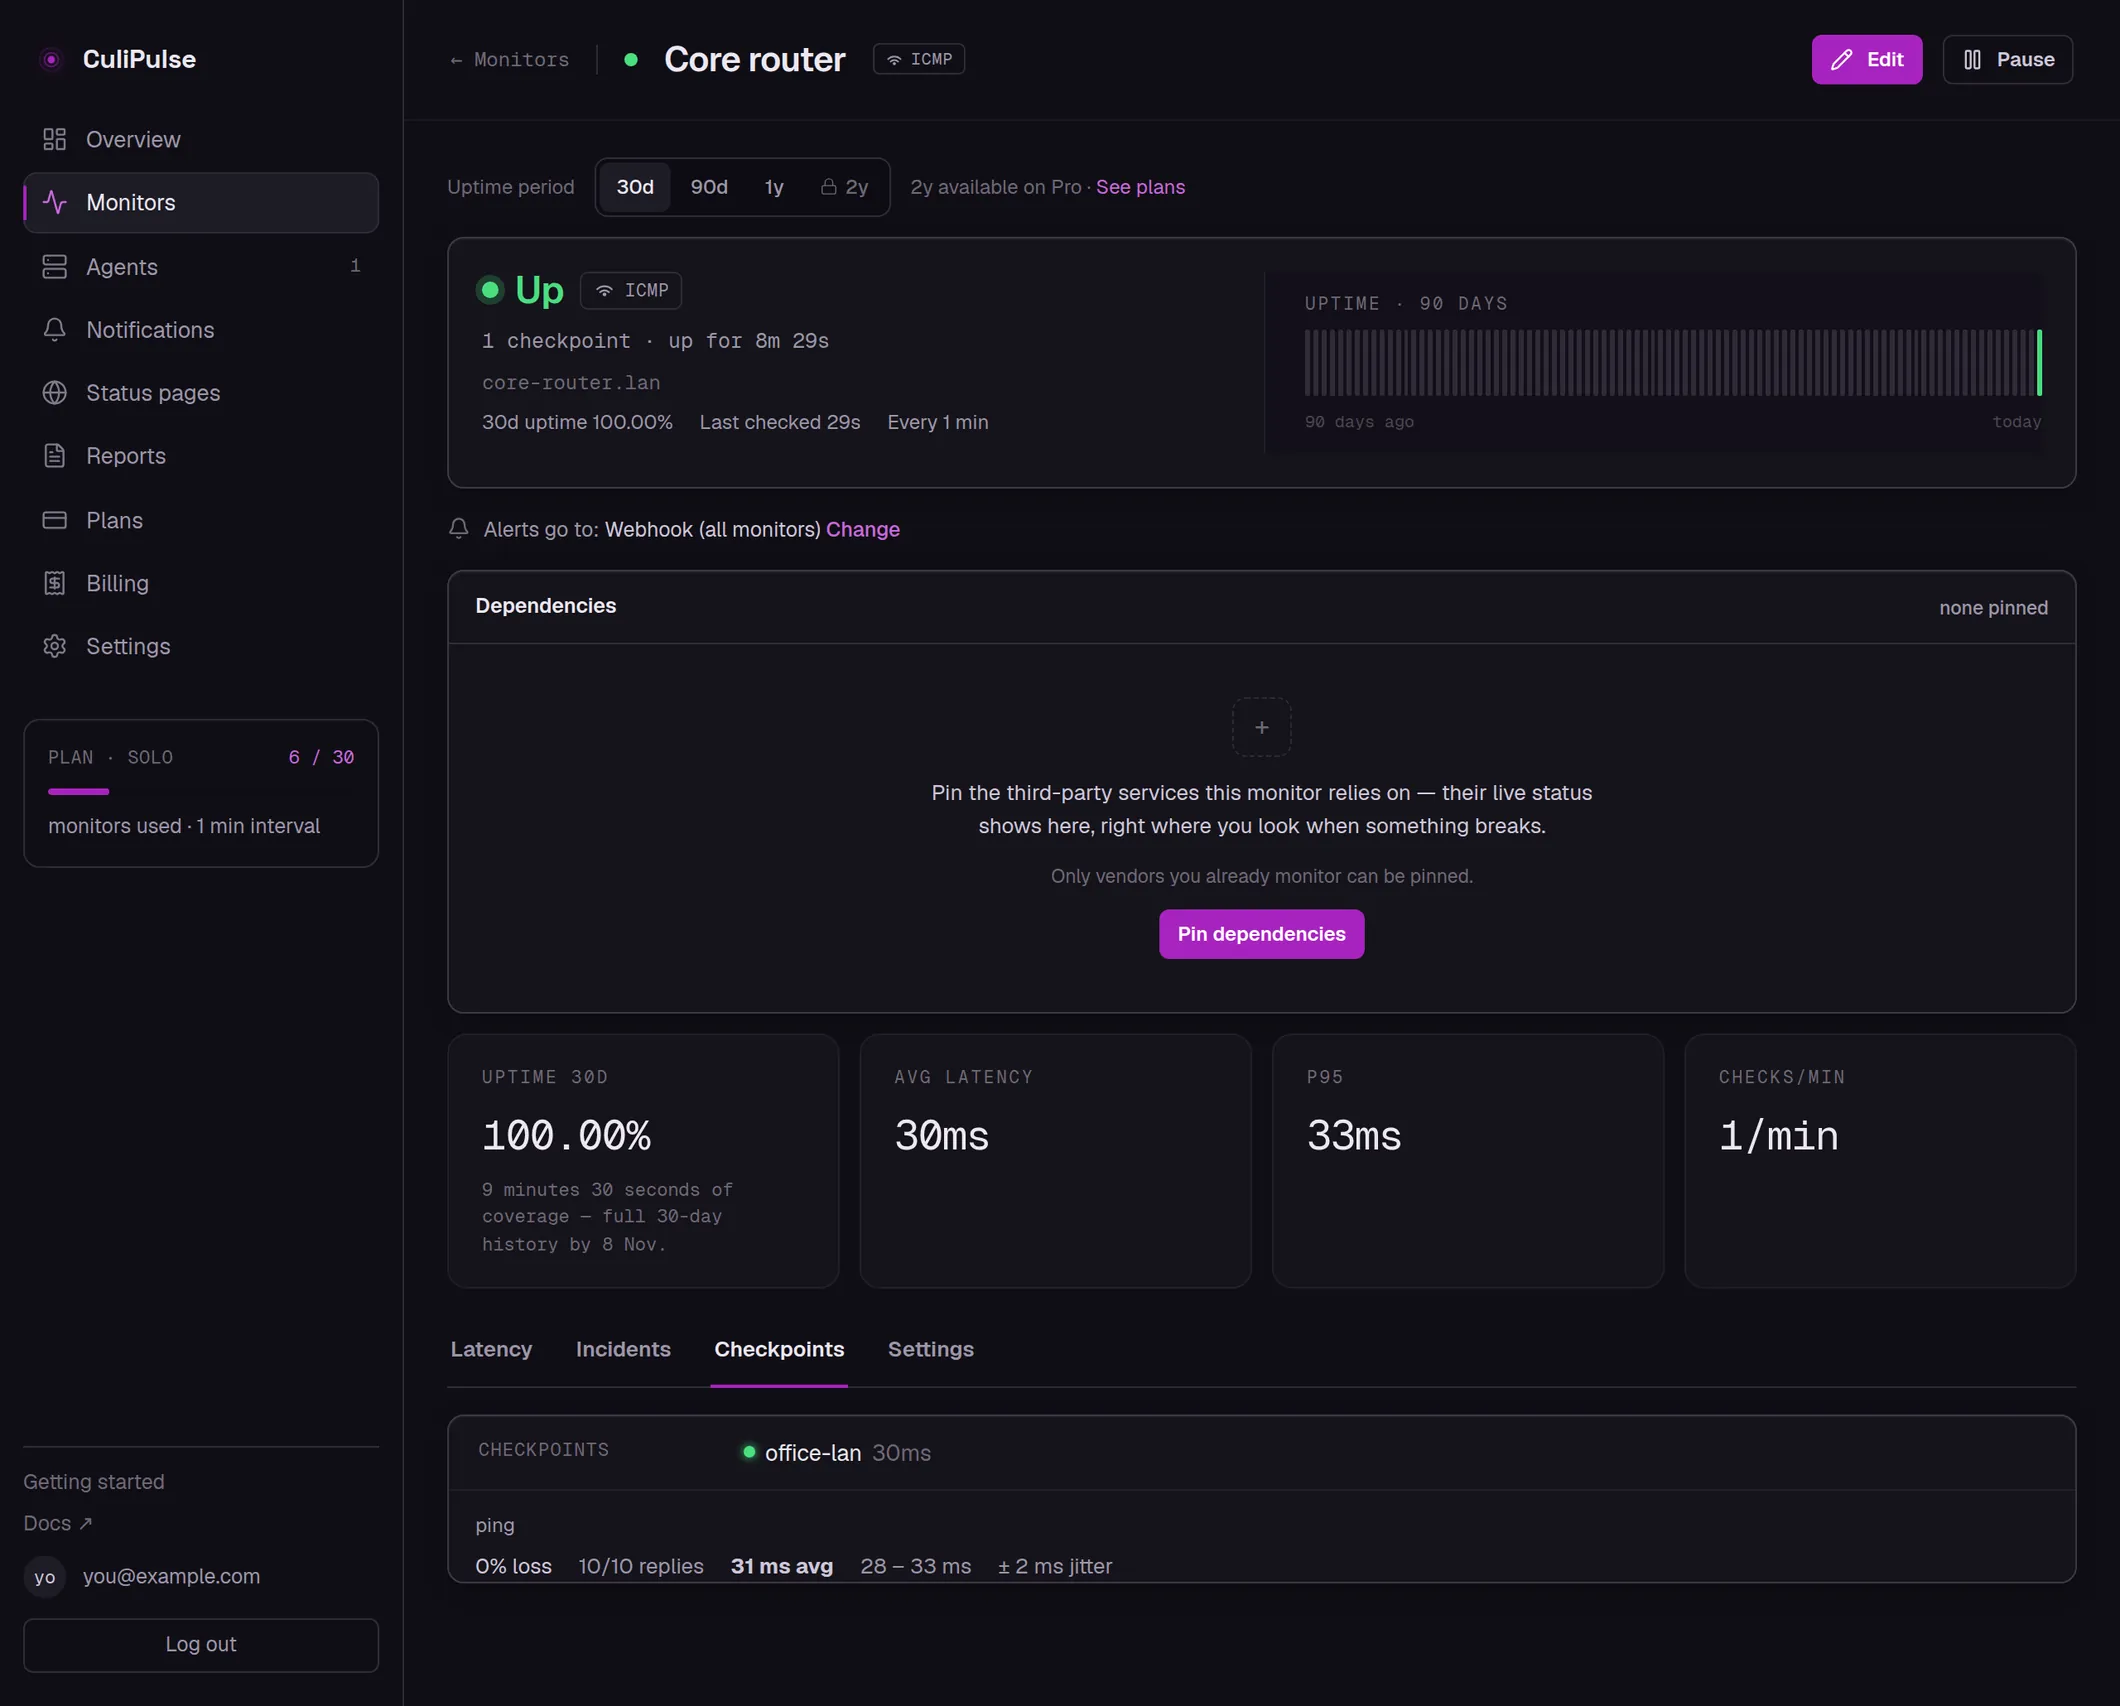Click the 31 ms avg ping value
2120x1706 pixels.
[x=782, y=1566]
